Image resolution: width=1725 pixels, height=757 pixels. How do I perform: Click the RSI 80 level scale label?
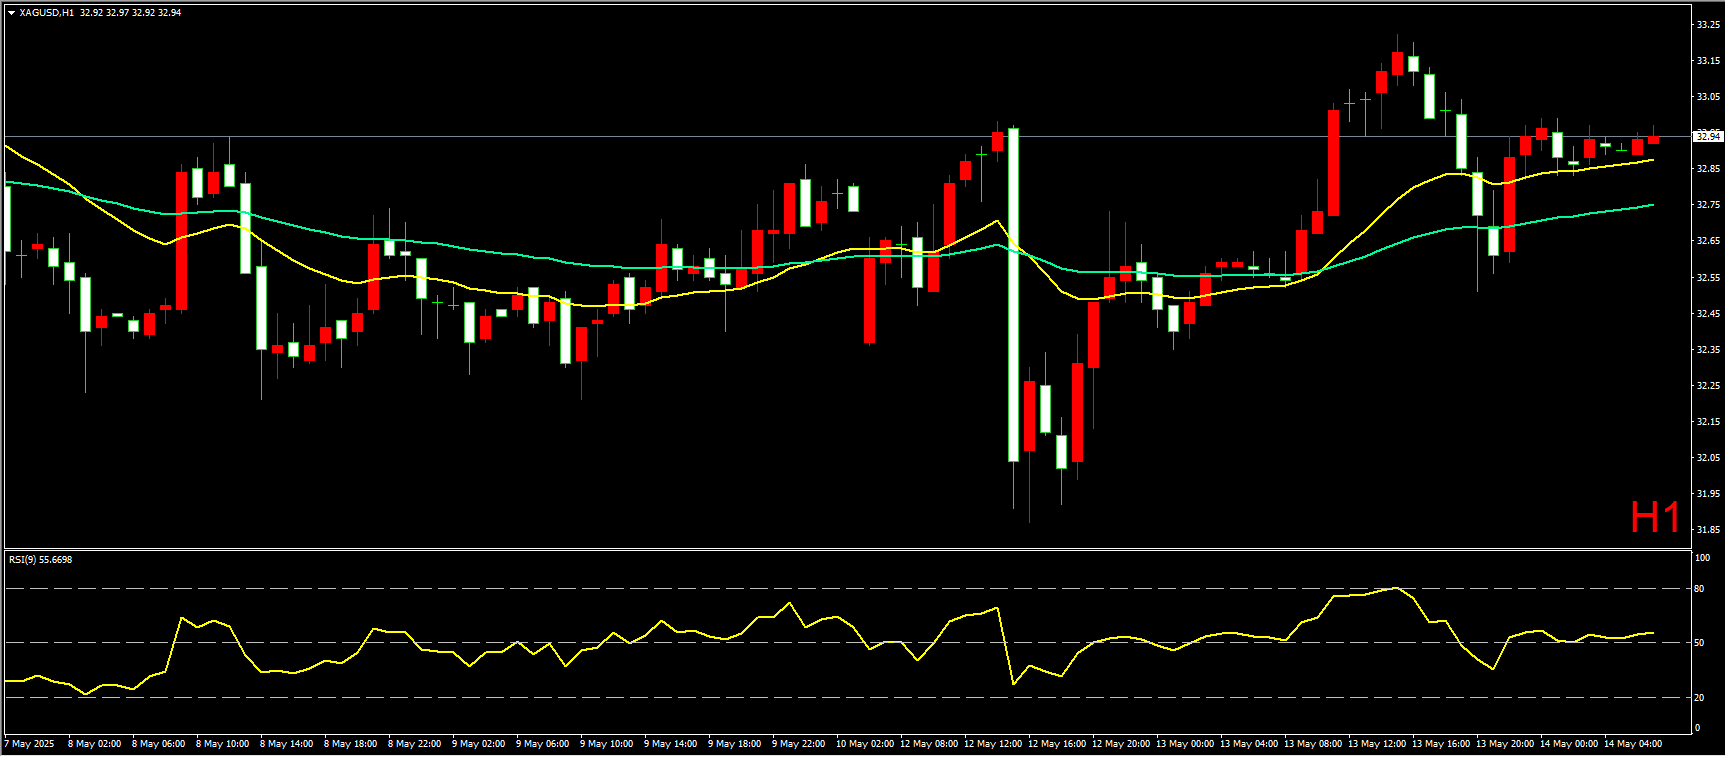click(1699, 589)
